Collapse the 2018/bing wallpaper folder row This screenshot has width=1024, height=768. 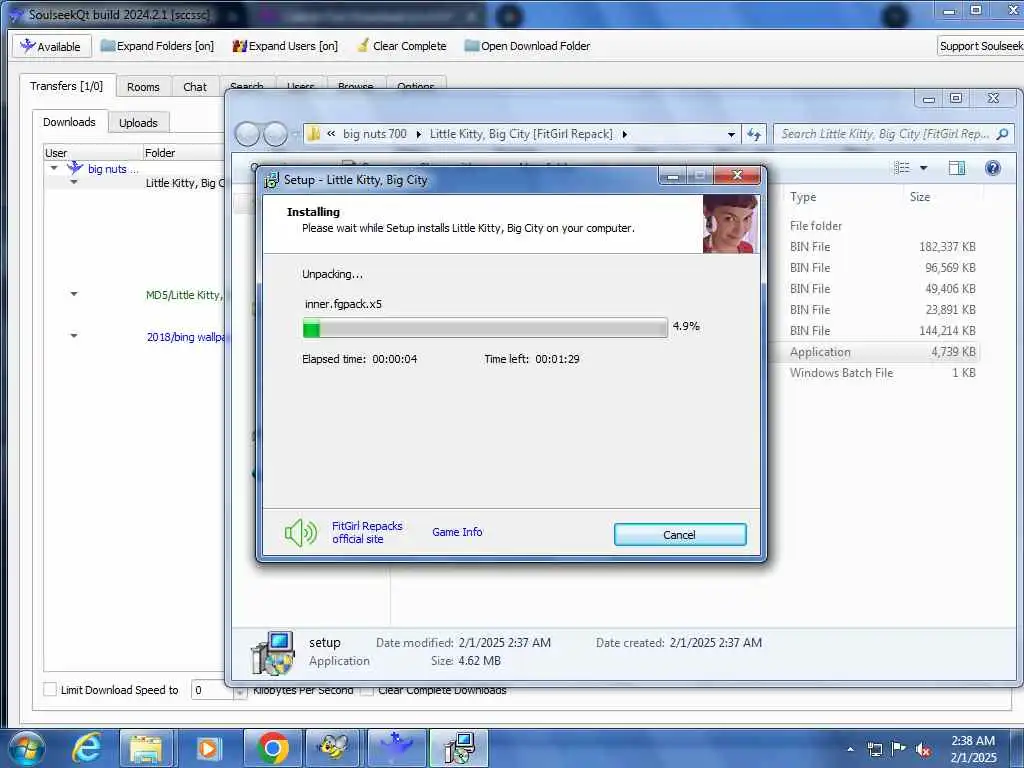74,336
